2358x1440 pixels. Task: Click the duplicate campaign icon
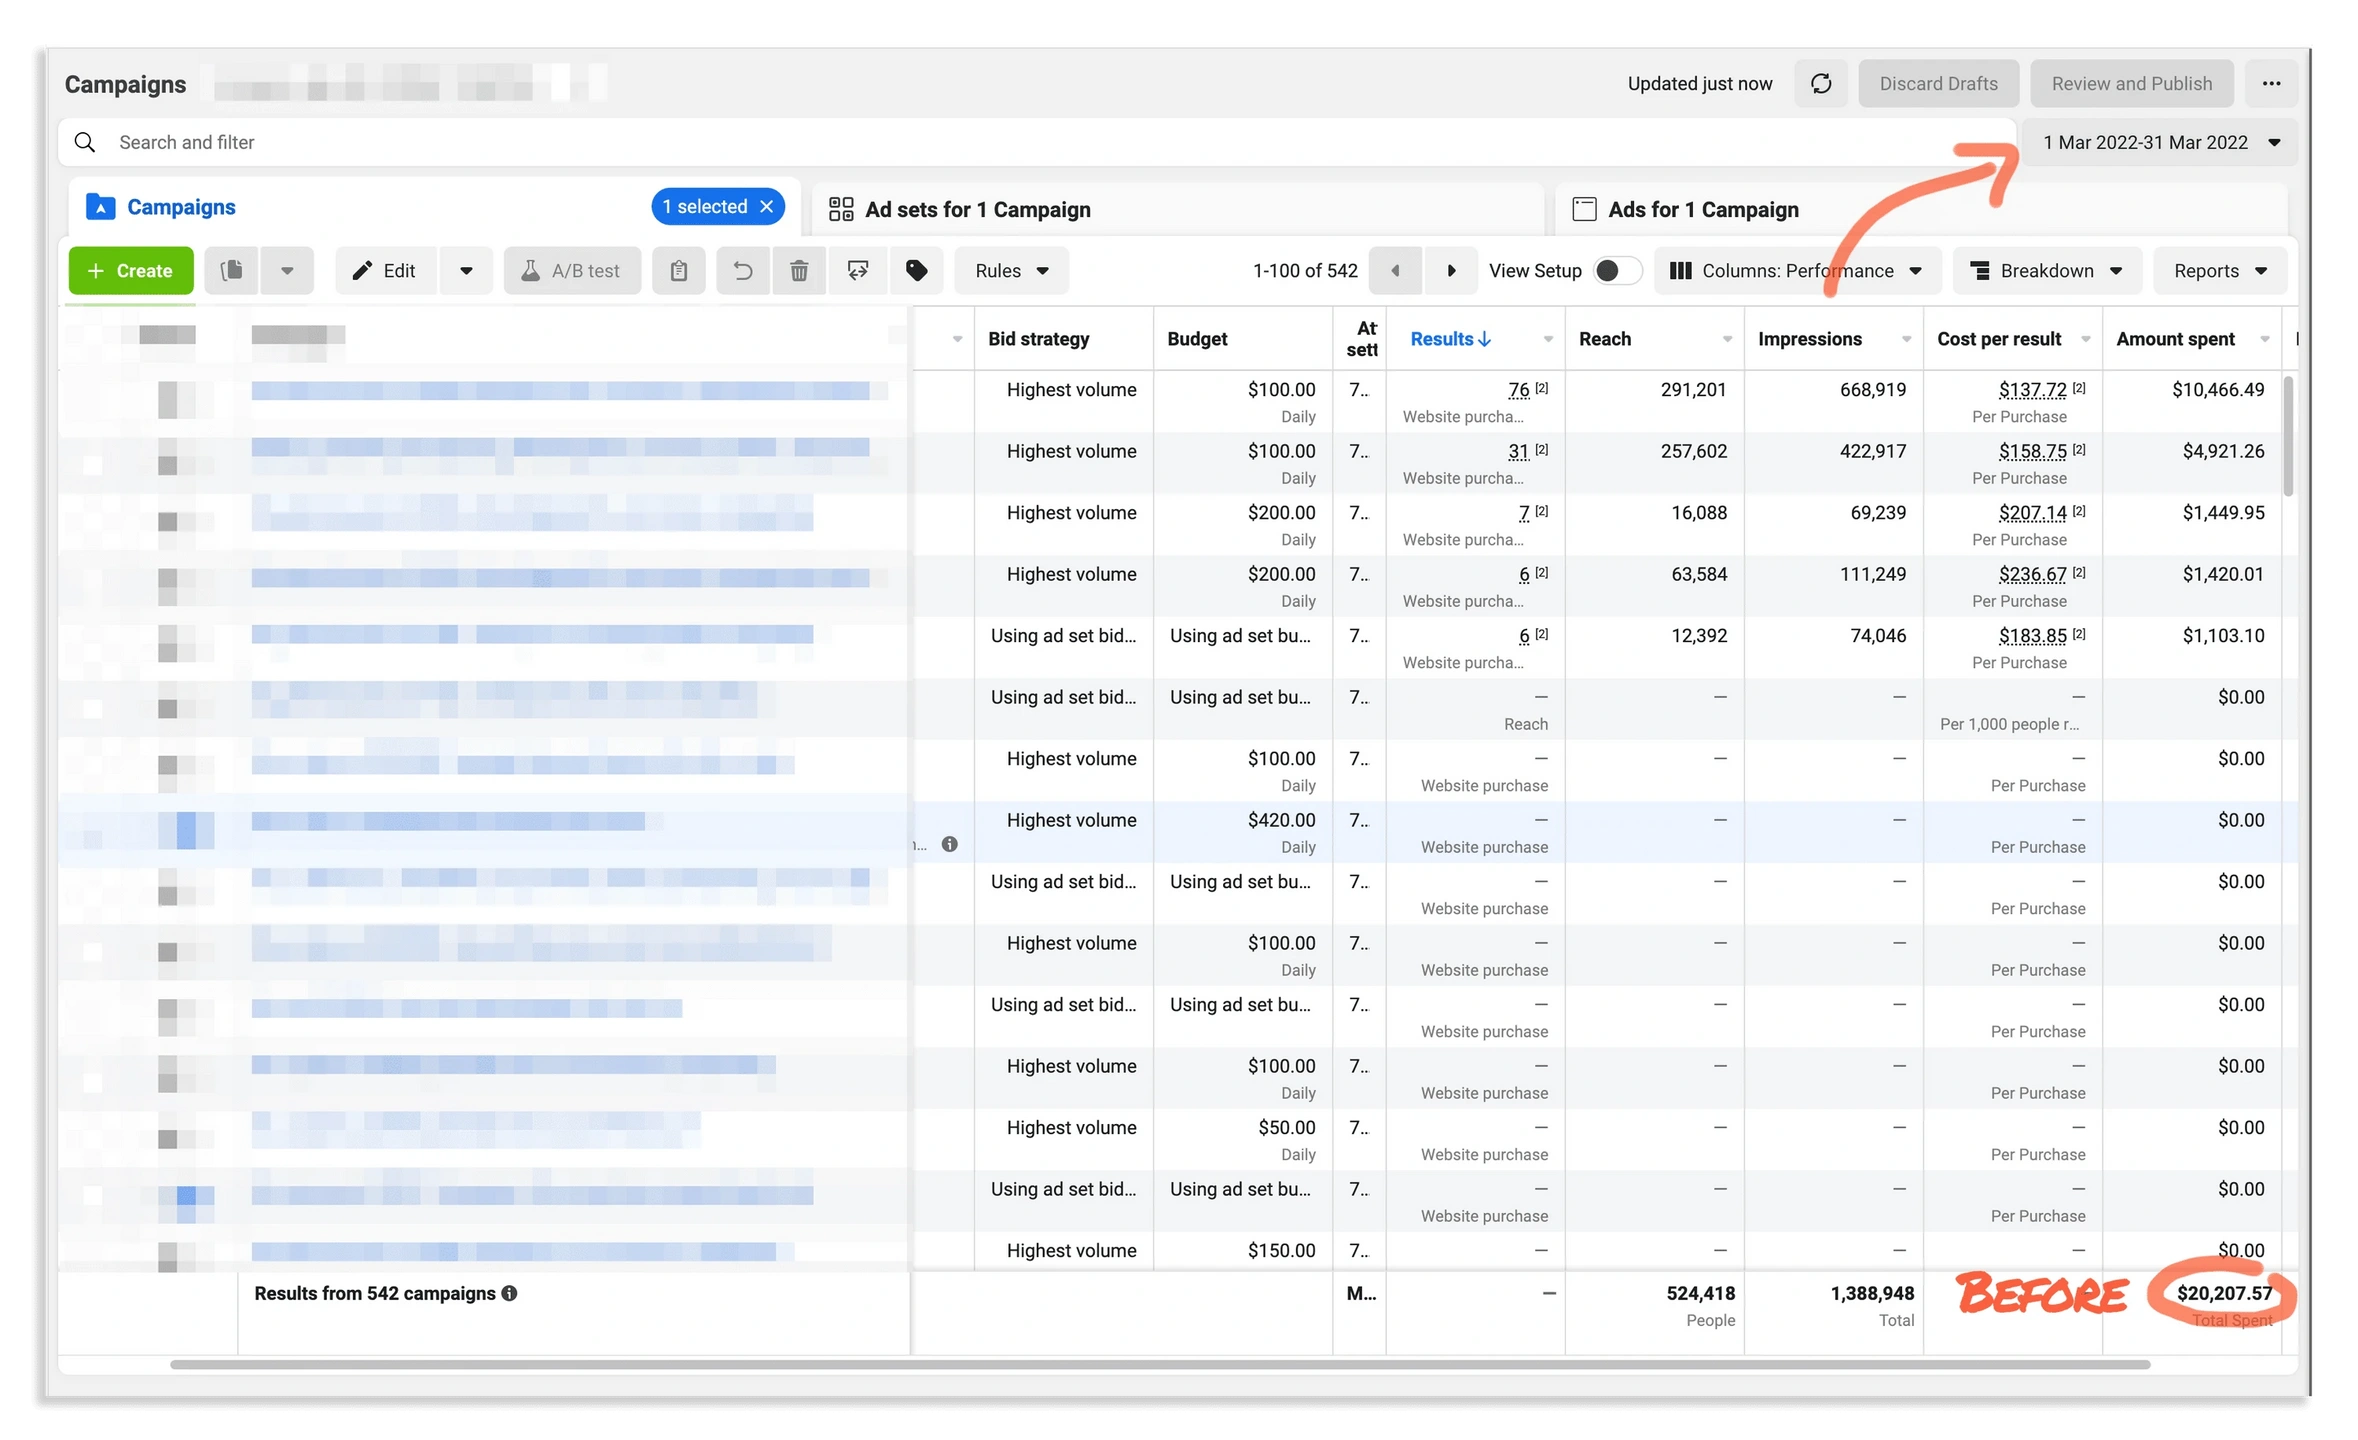[x=232, y=271]
